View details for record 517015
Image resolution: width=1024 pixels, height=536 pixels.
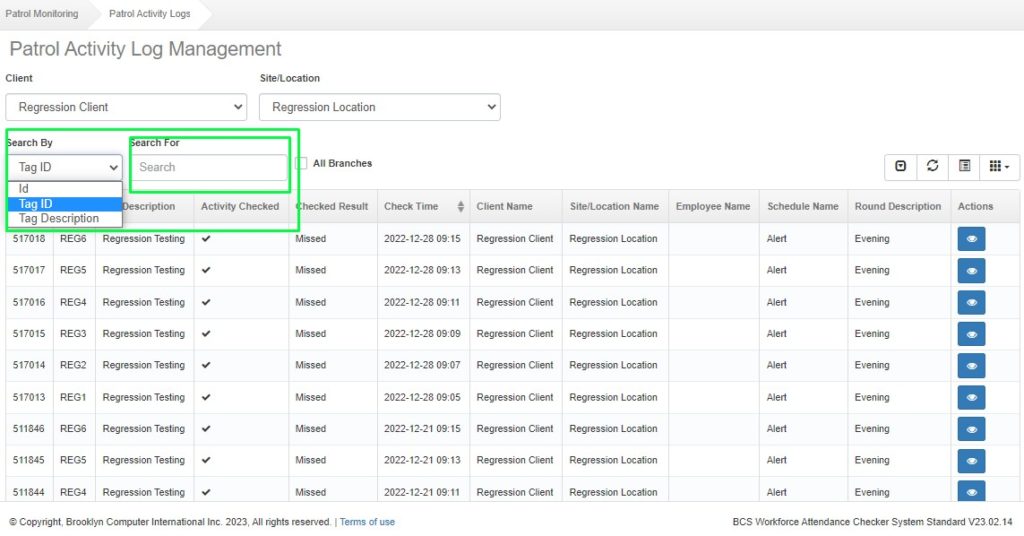(971, 334)
